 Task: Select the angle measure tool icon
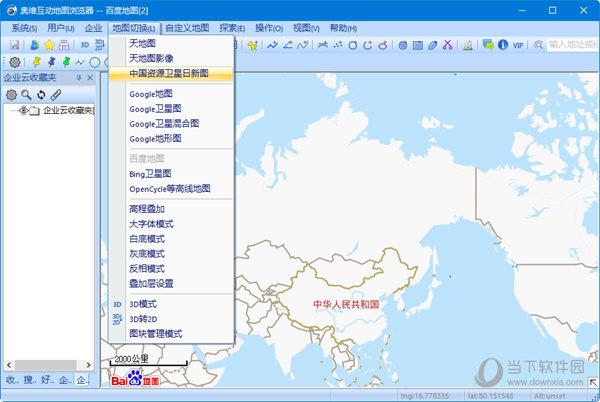(288, 45)
